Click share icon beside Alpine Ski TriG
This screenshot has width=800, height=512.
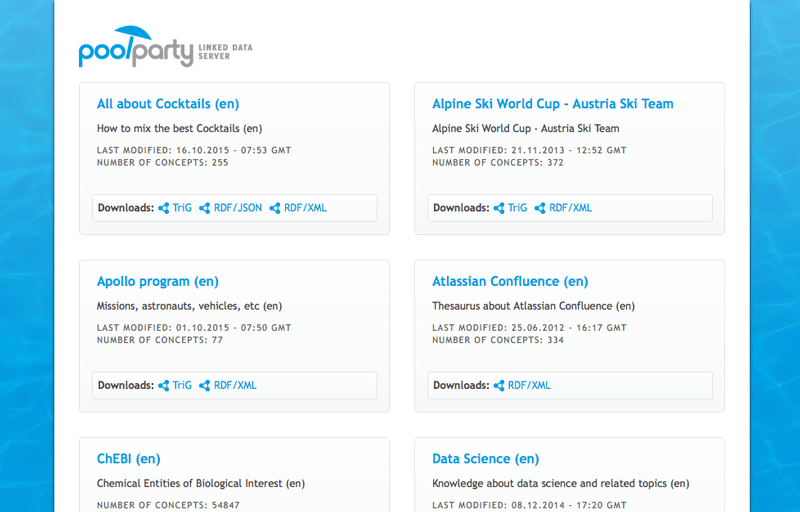coord(499,208)
